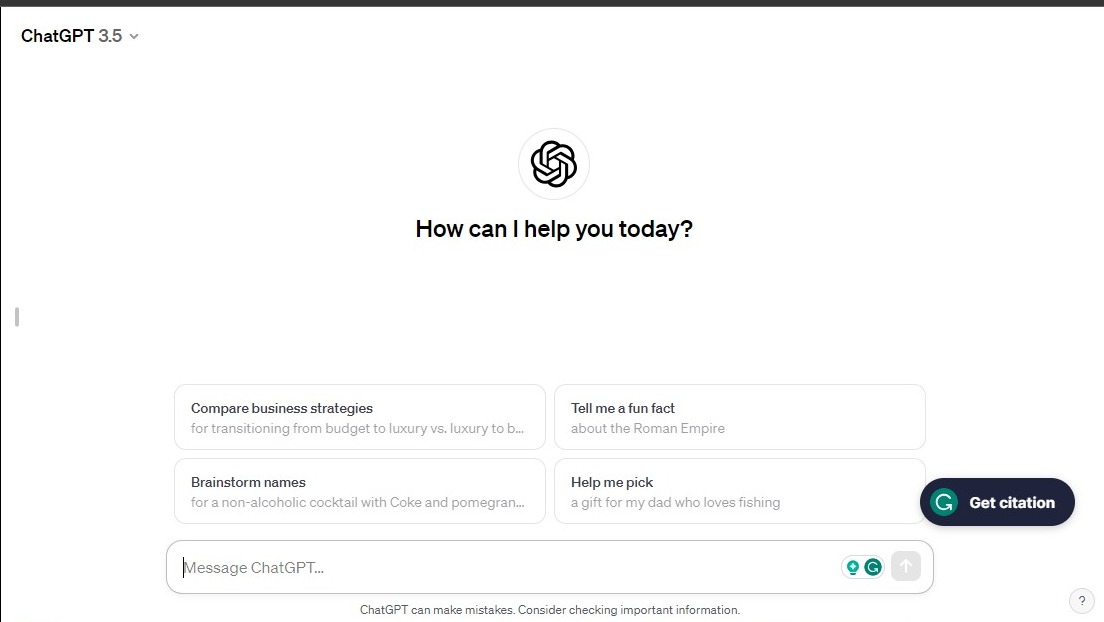Click the "Get citation" button text
This screenshot has width=1104, height=622.
(1012, 502)
